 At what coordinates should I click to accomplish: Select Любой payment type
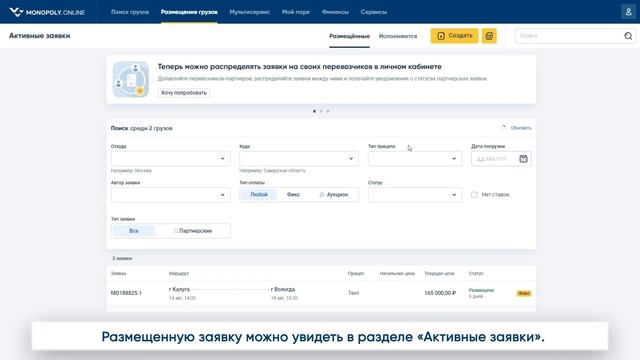point(259,195)
